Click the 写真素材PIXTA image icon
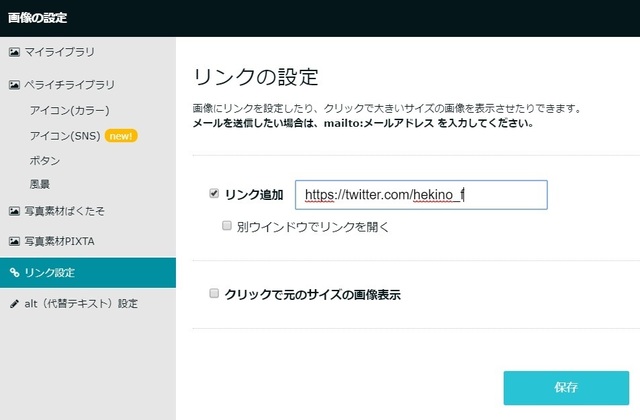Screen dimensions: 640x420 click(x=14, y=241)
